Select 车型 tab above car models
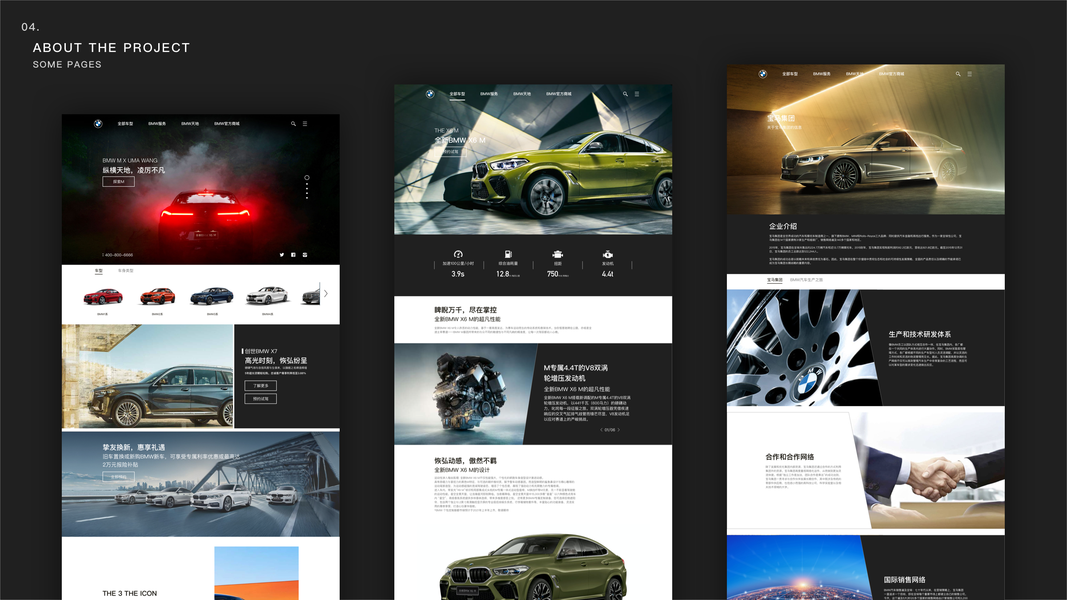1067x600 pixels. click(x=99, y=271)
